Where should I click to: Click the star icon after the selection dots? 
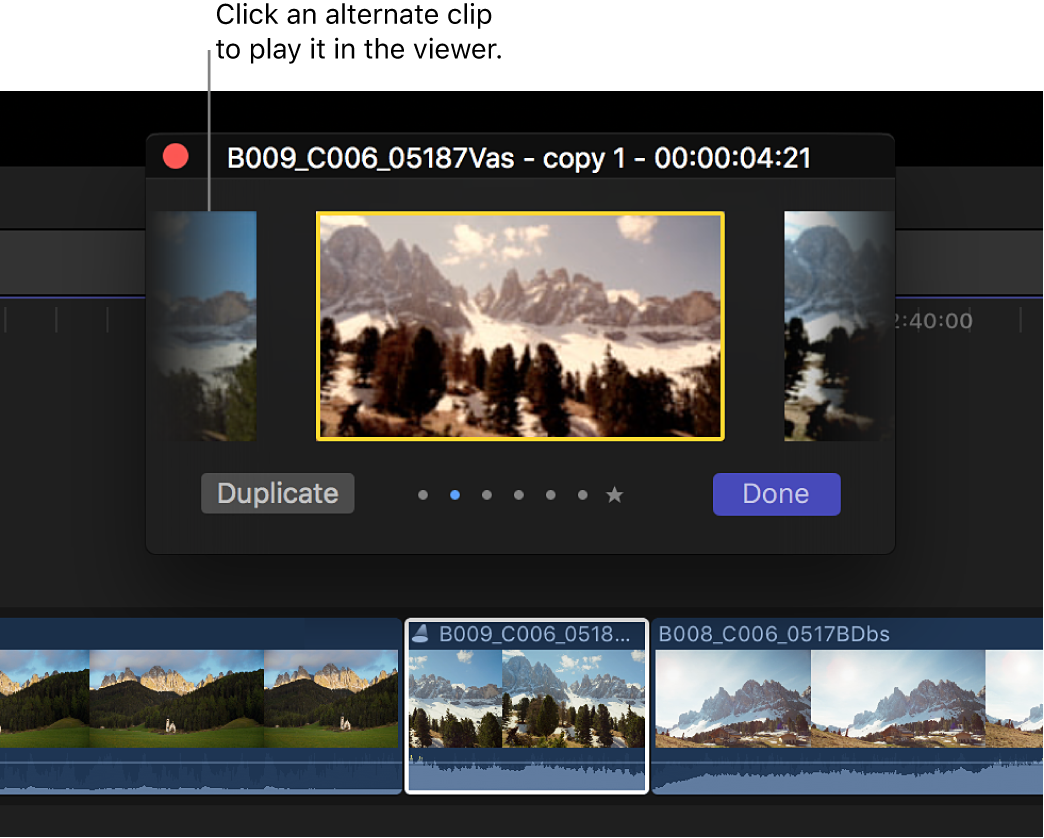point(614,494)
